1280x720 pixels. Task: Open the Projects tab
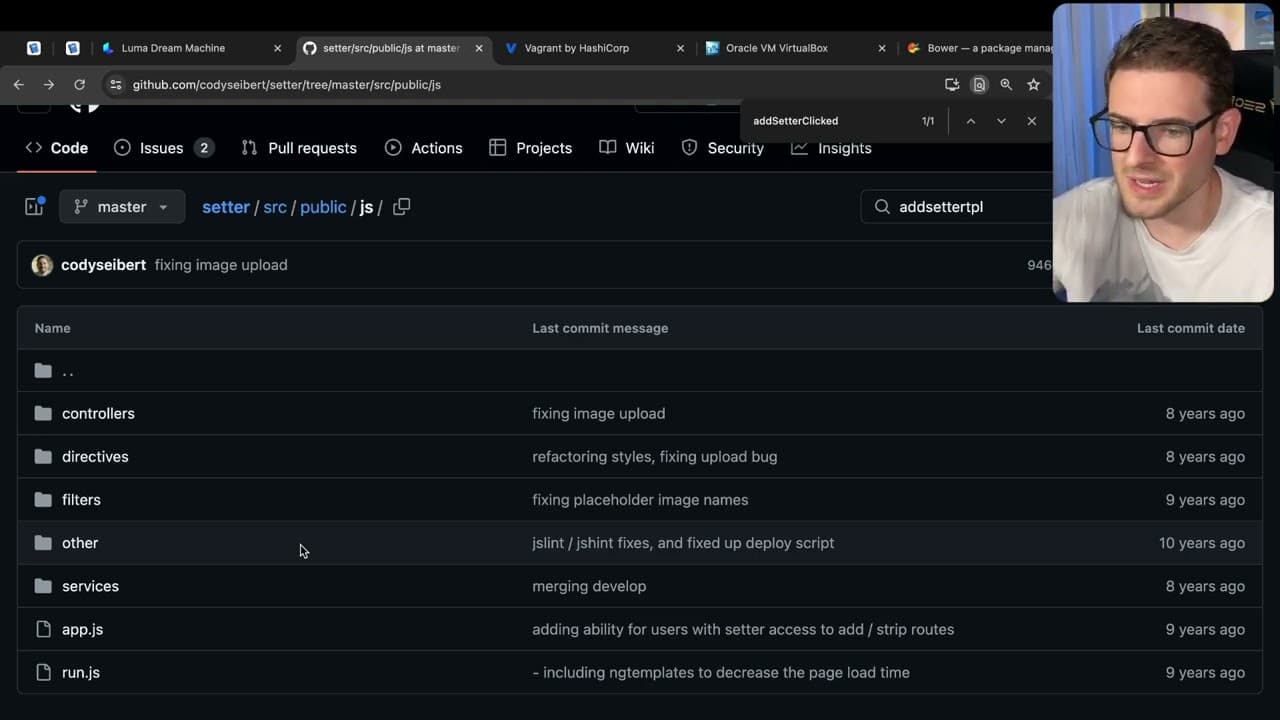tap(530, 148)
